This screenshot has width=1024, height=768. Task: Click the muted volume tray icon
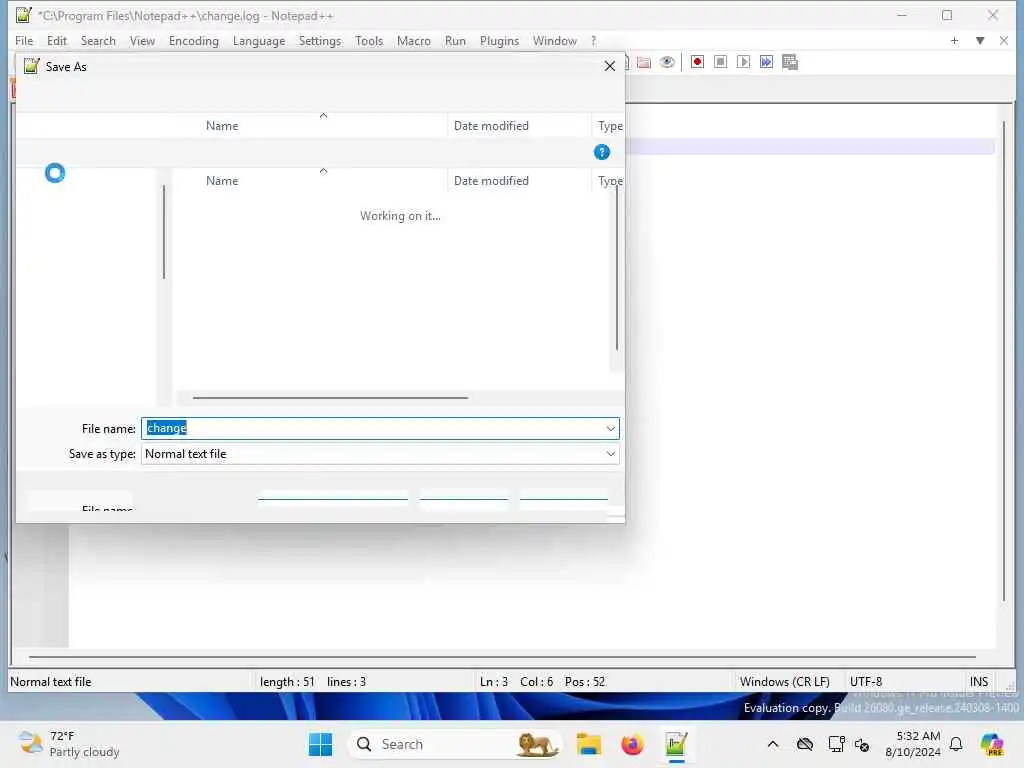pos(862,744)
